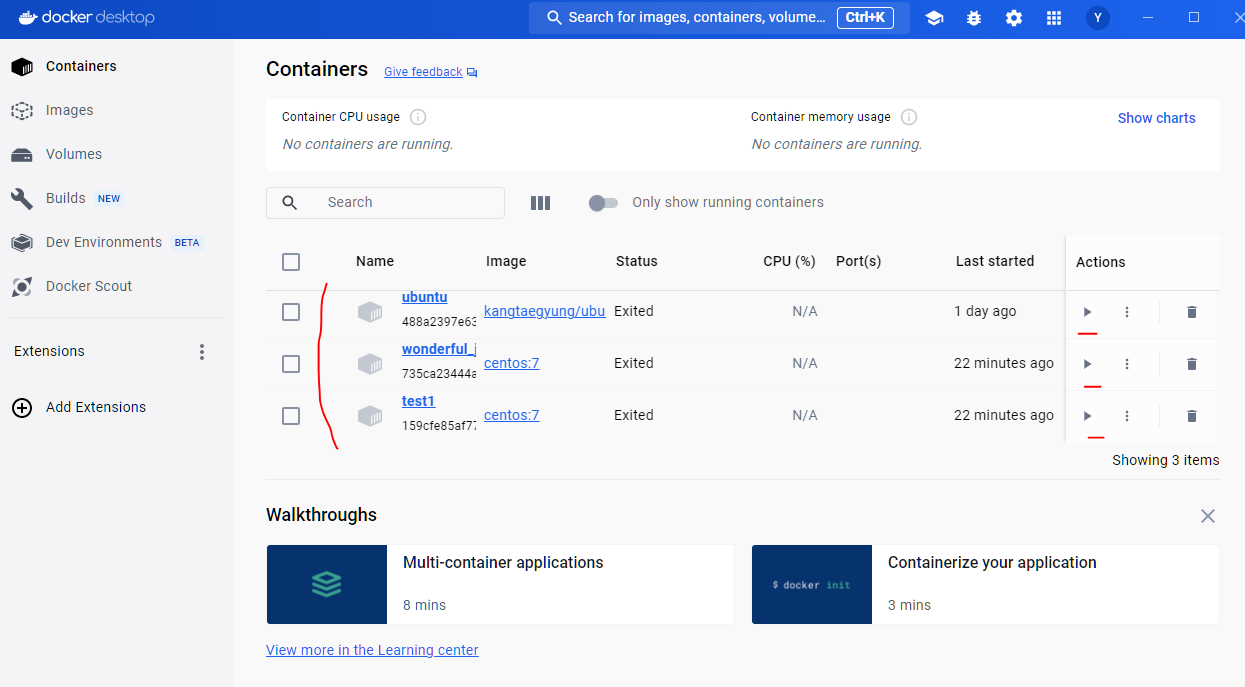1245x687 pixels.
Task: Click the global search bar for images, containers
Action: (x=720, y=18)
